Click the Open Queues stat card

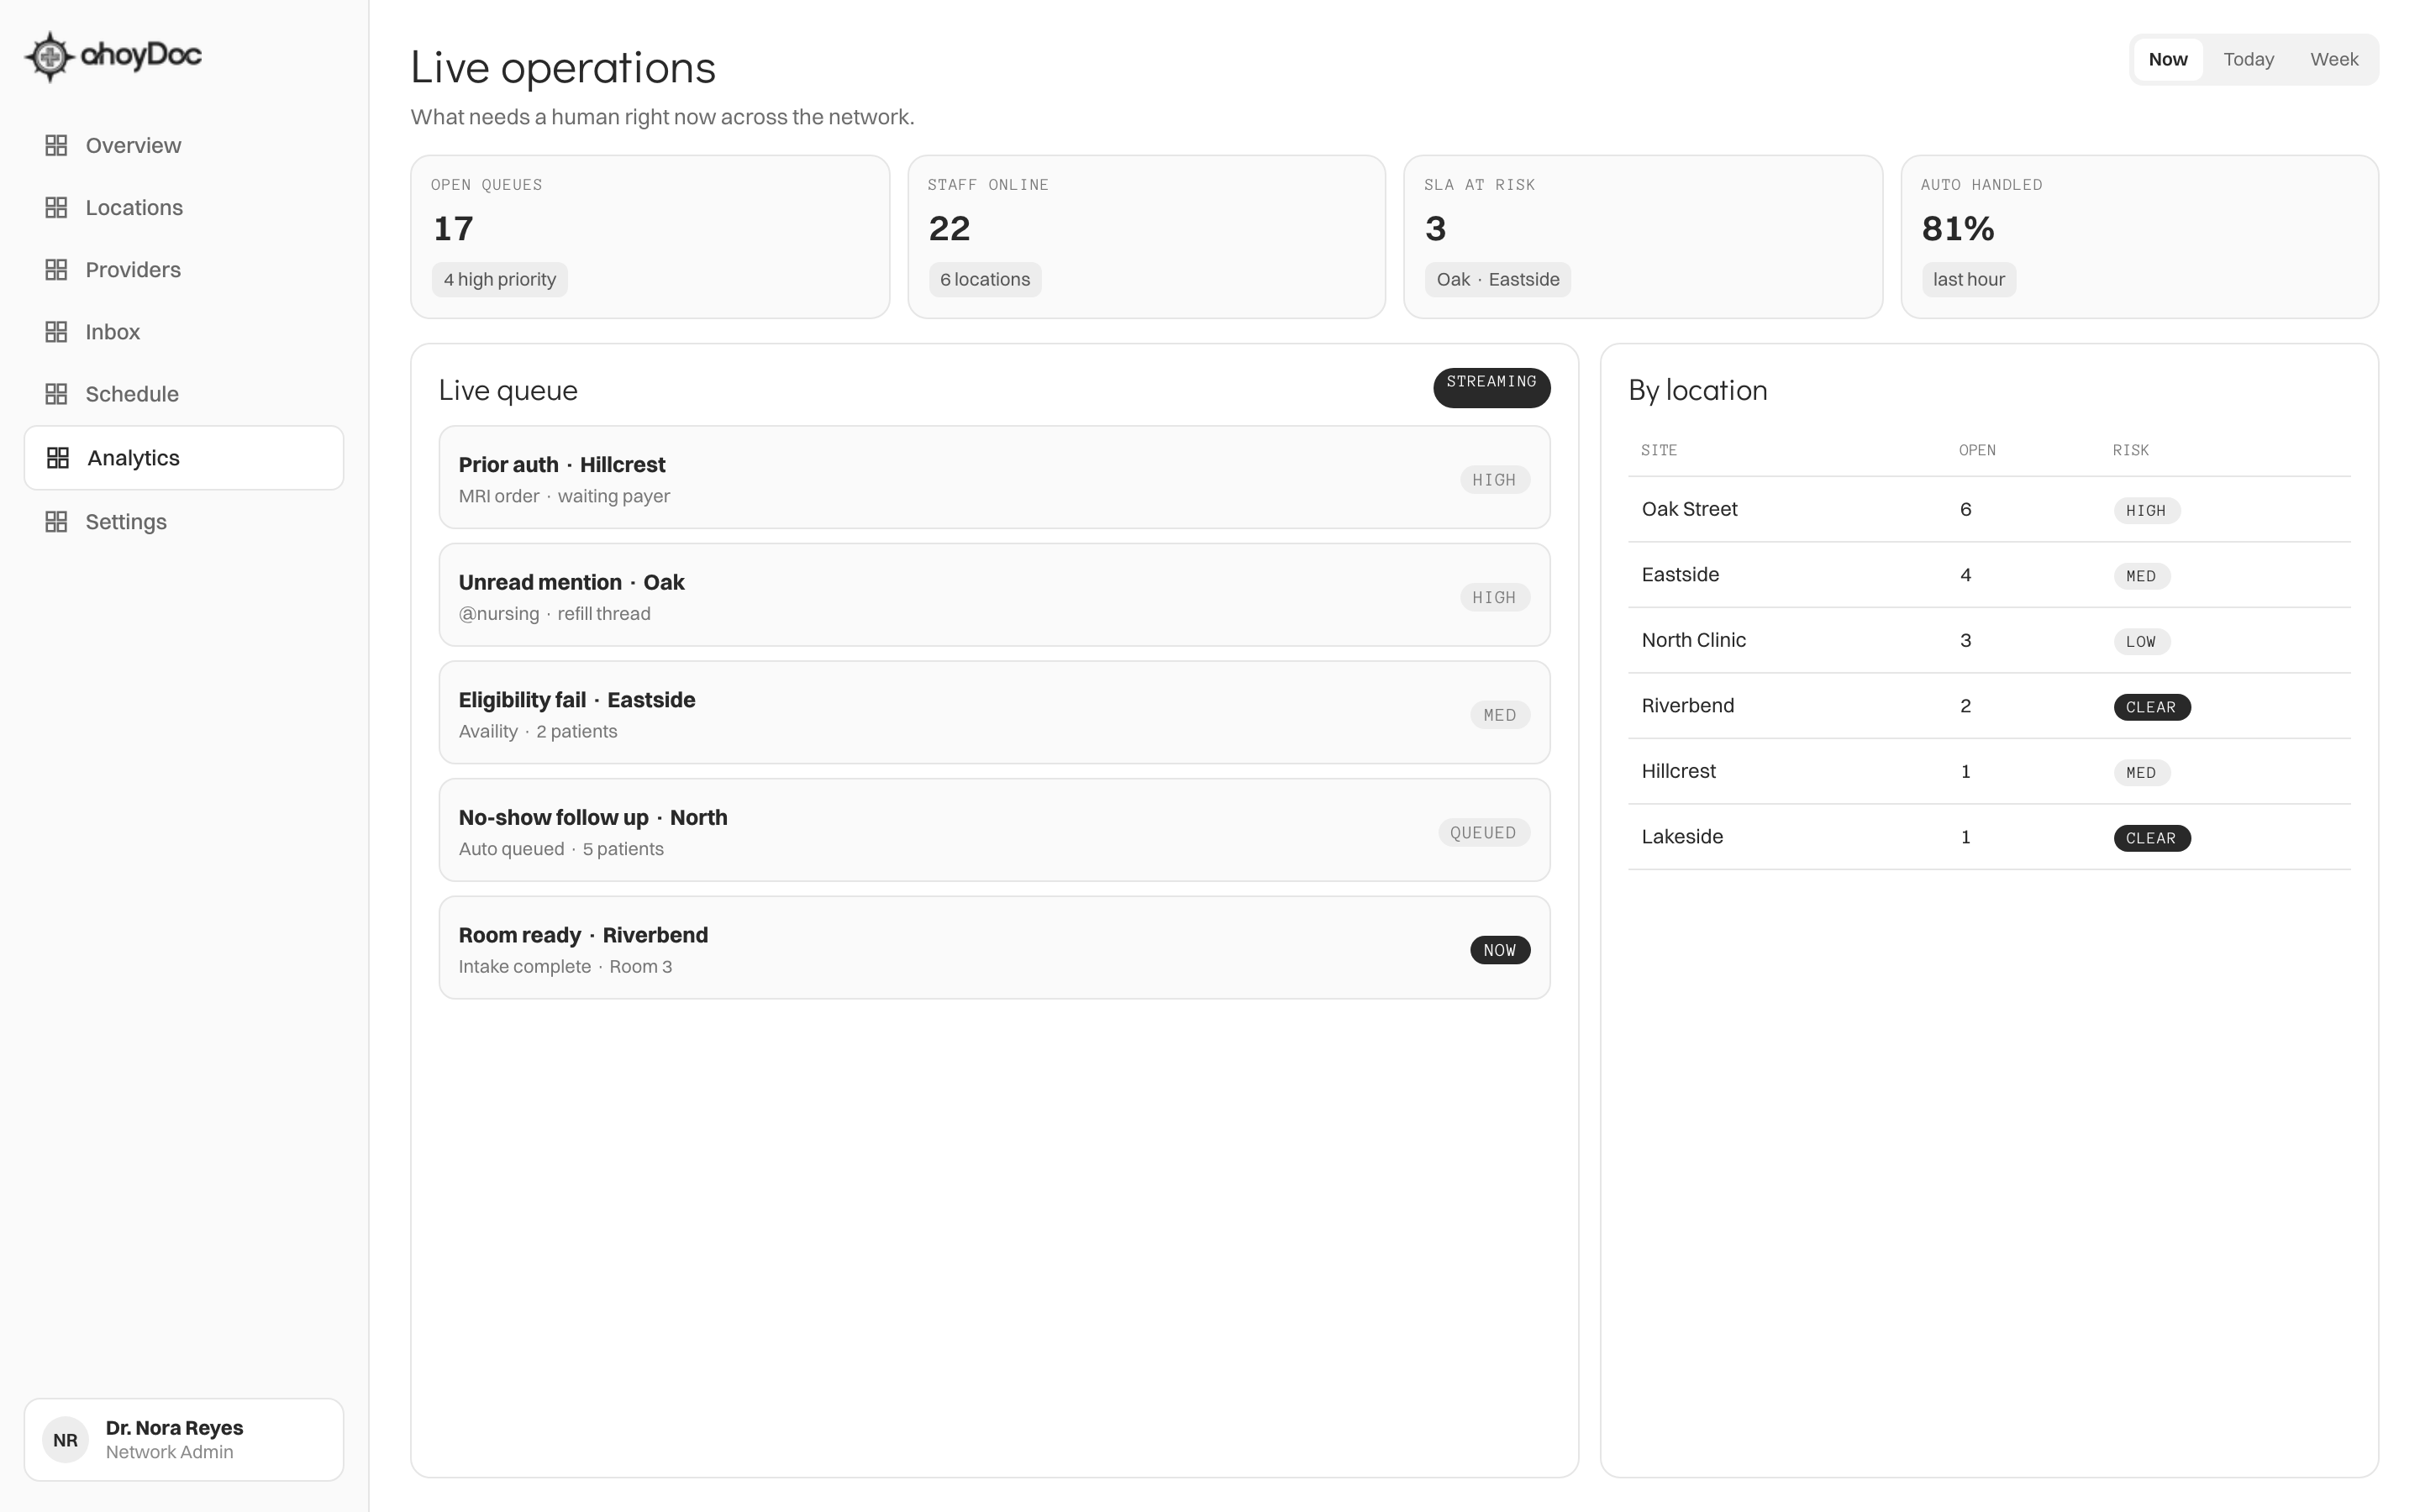tap(650, 237)
